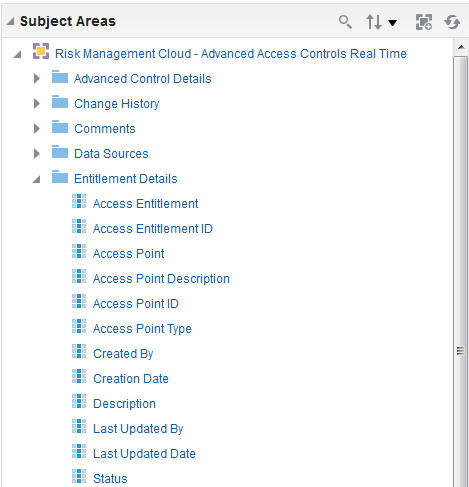Click the add/remove subject areas icon

coord(424,22)
